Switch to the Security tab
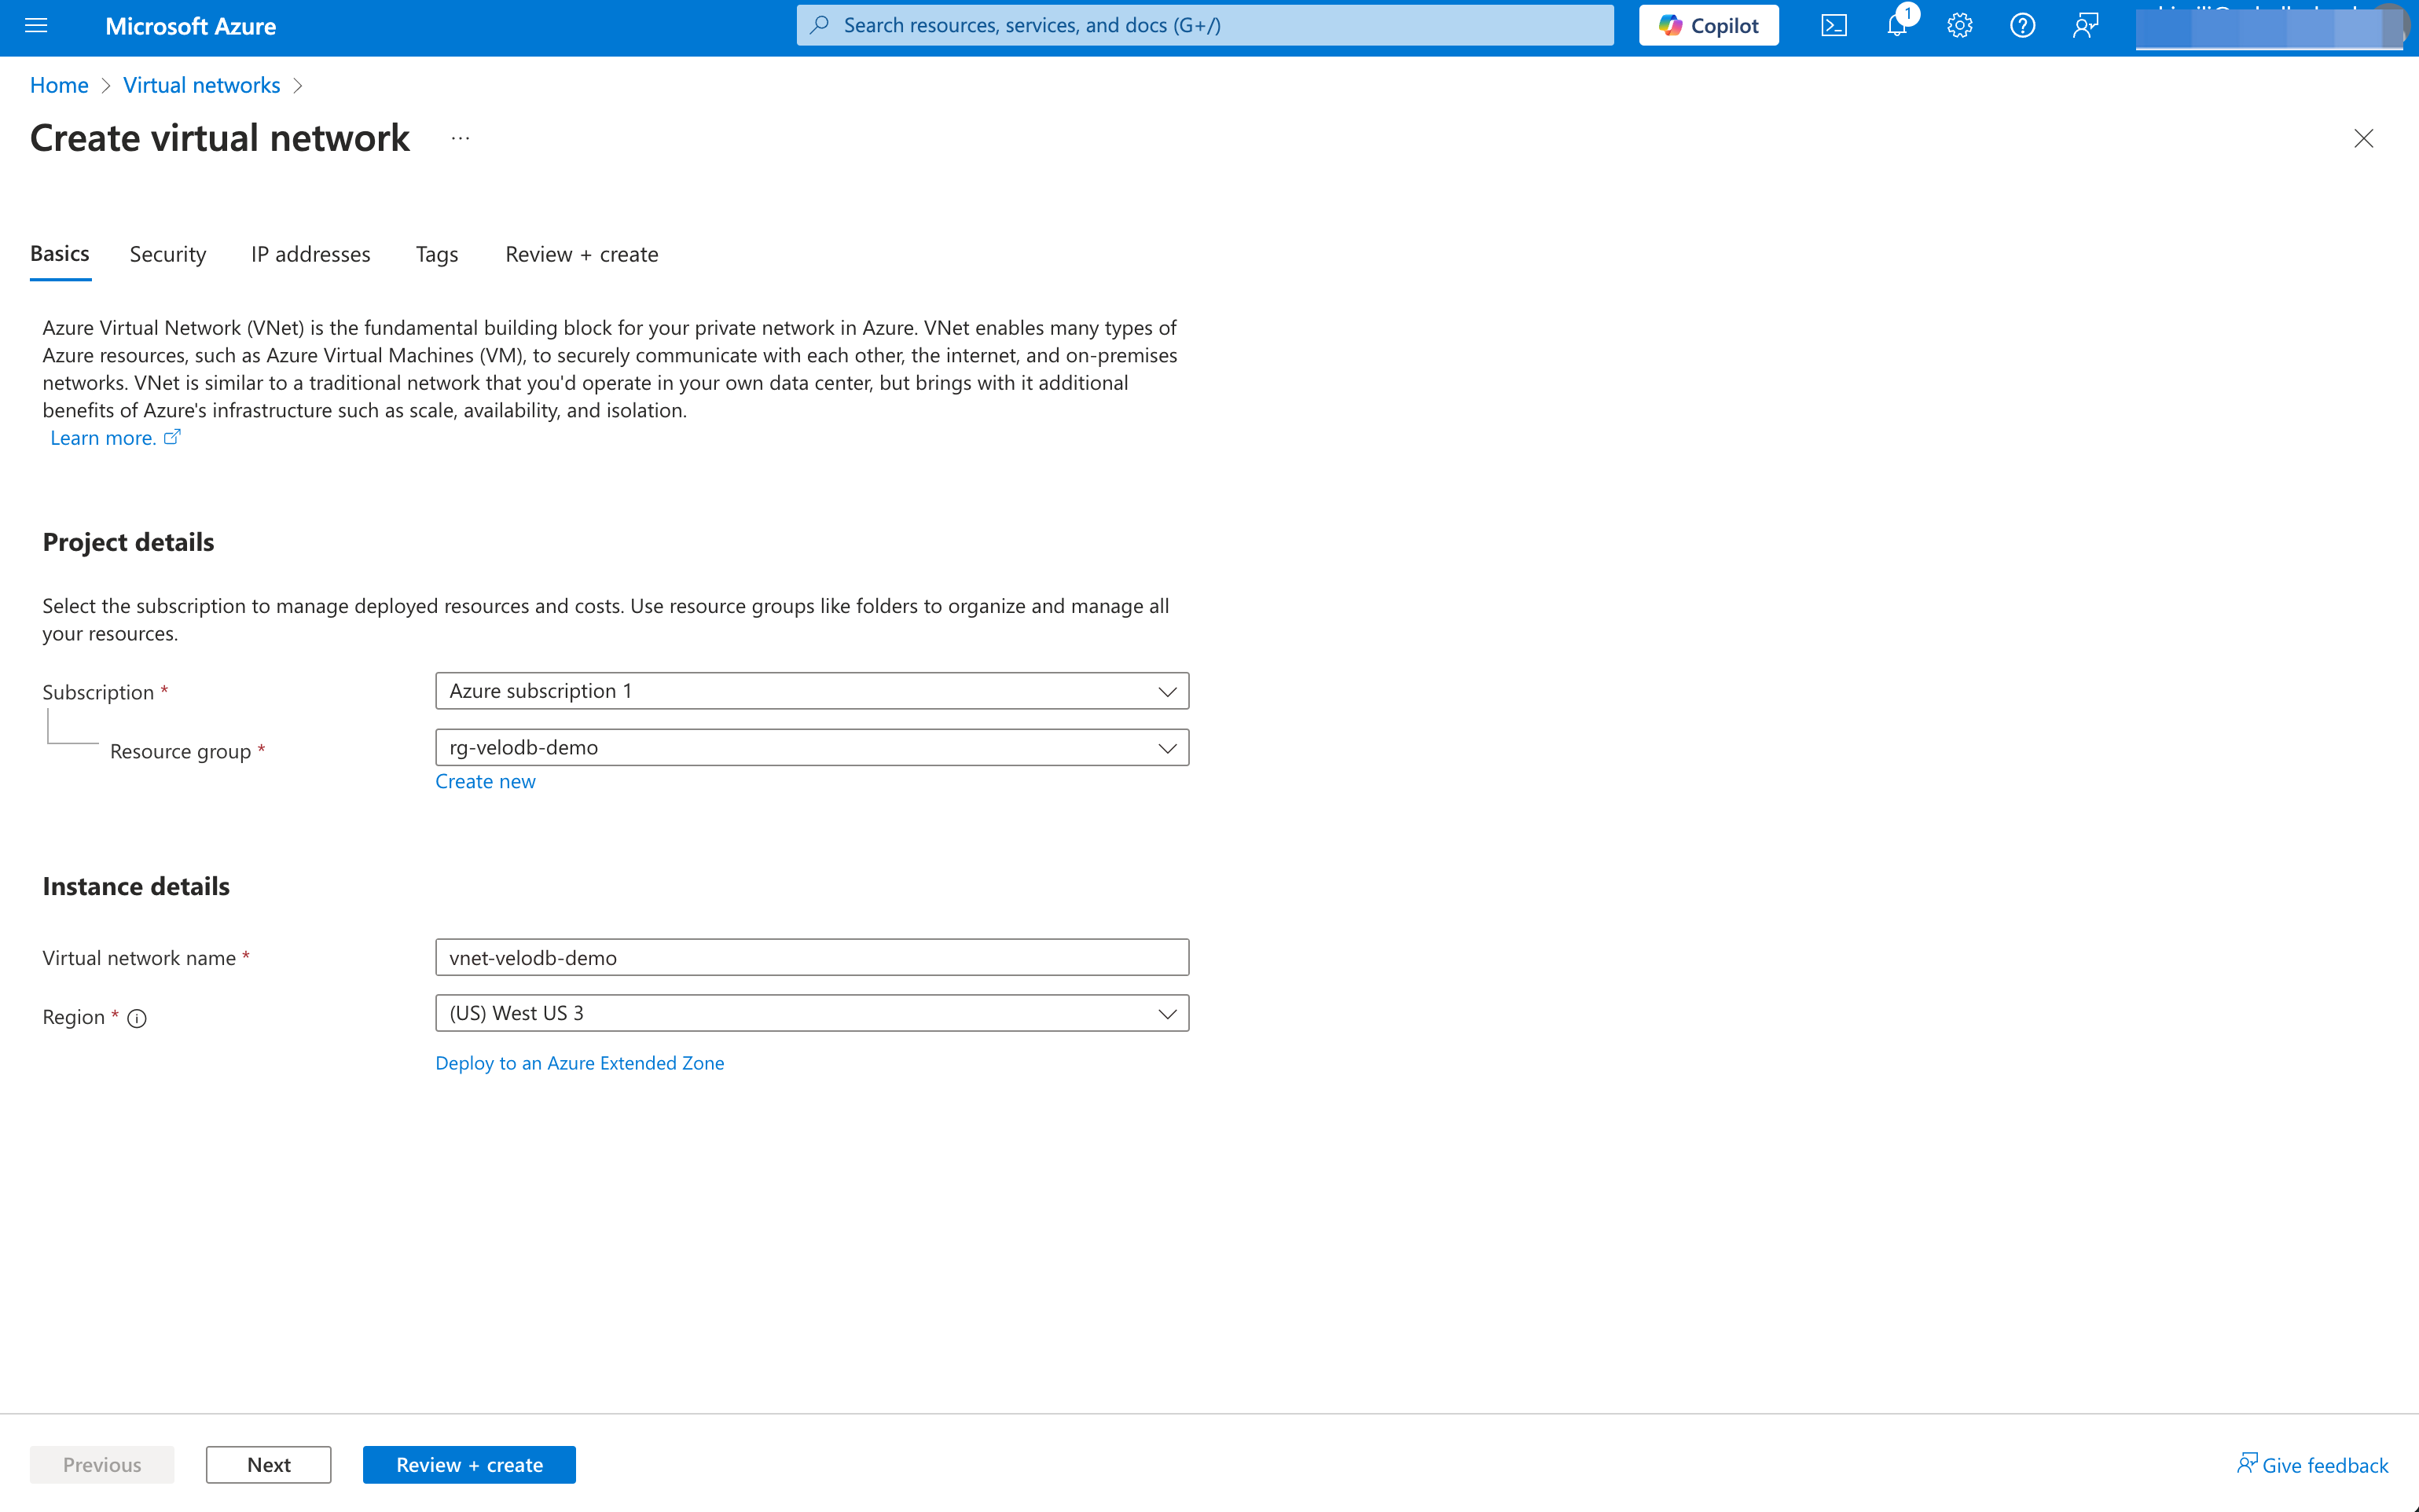The image size is (2419, 1512). point(167,254)
